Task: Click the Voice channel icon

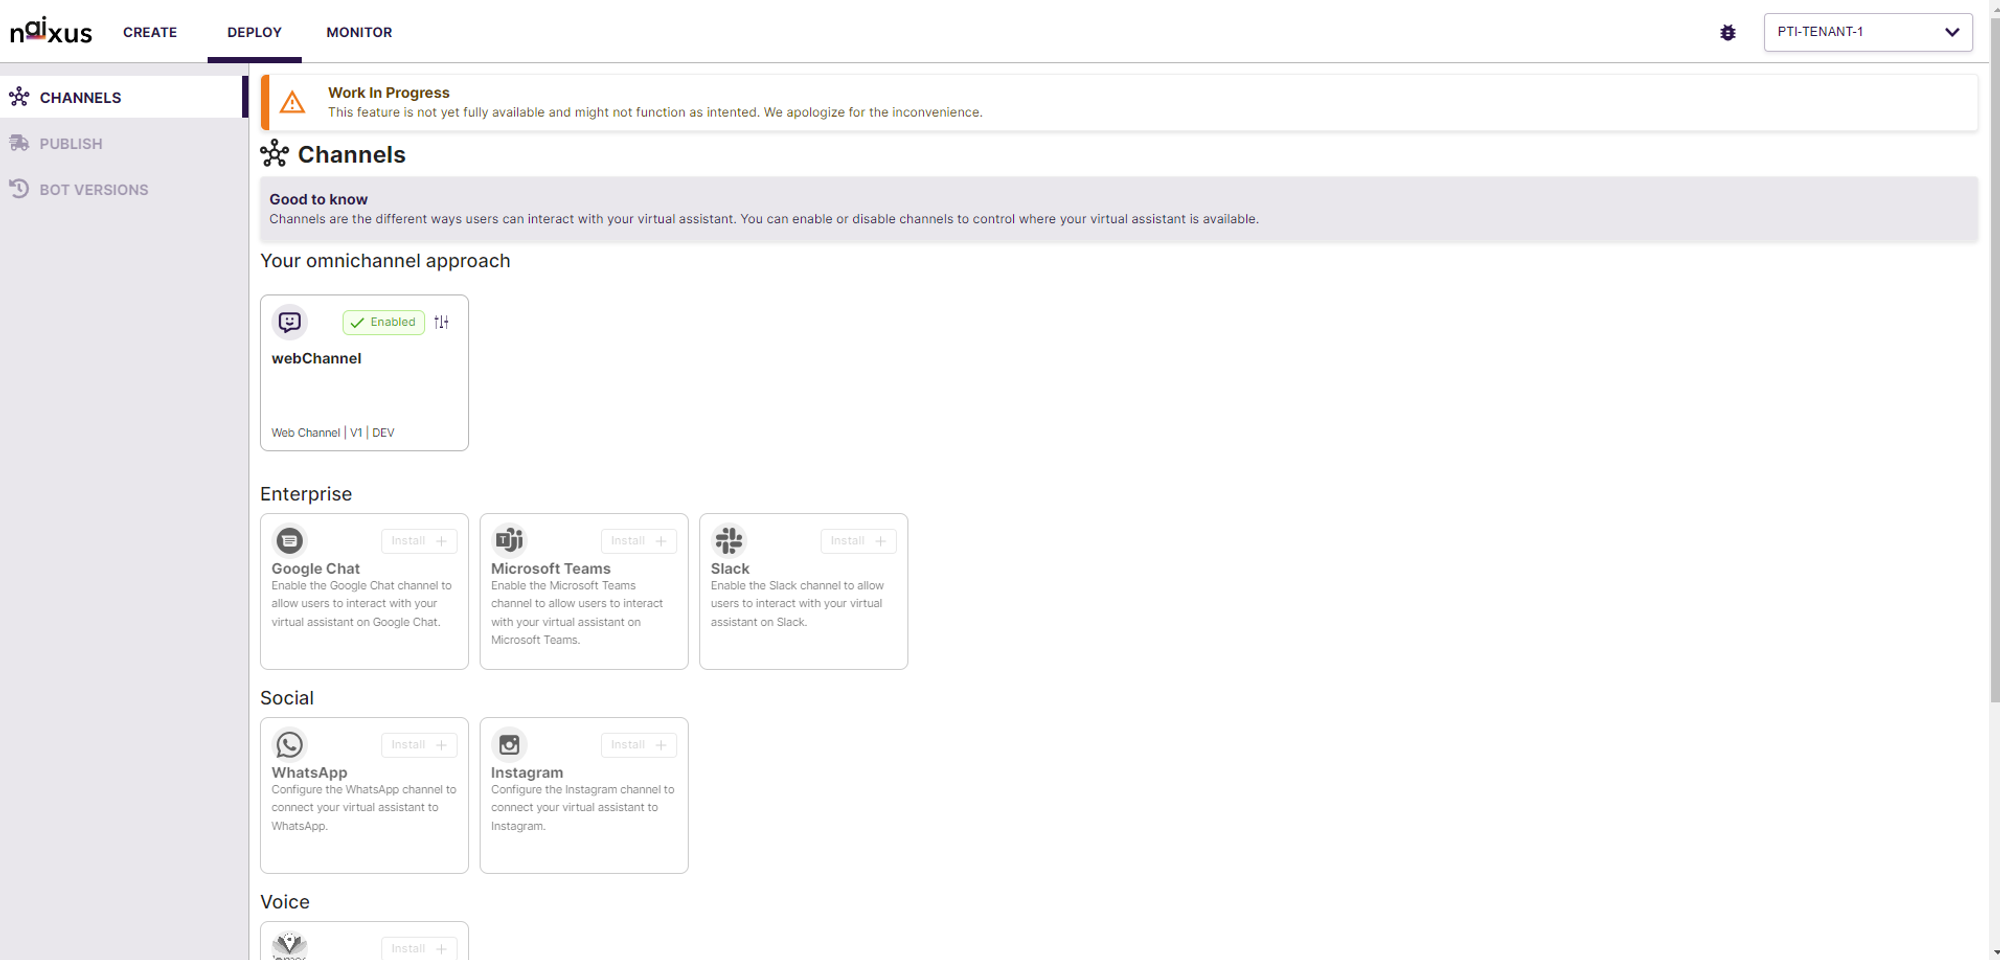Action: [290, 945]
